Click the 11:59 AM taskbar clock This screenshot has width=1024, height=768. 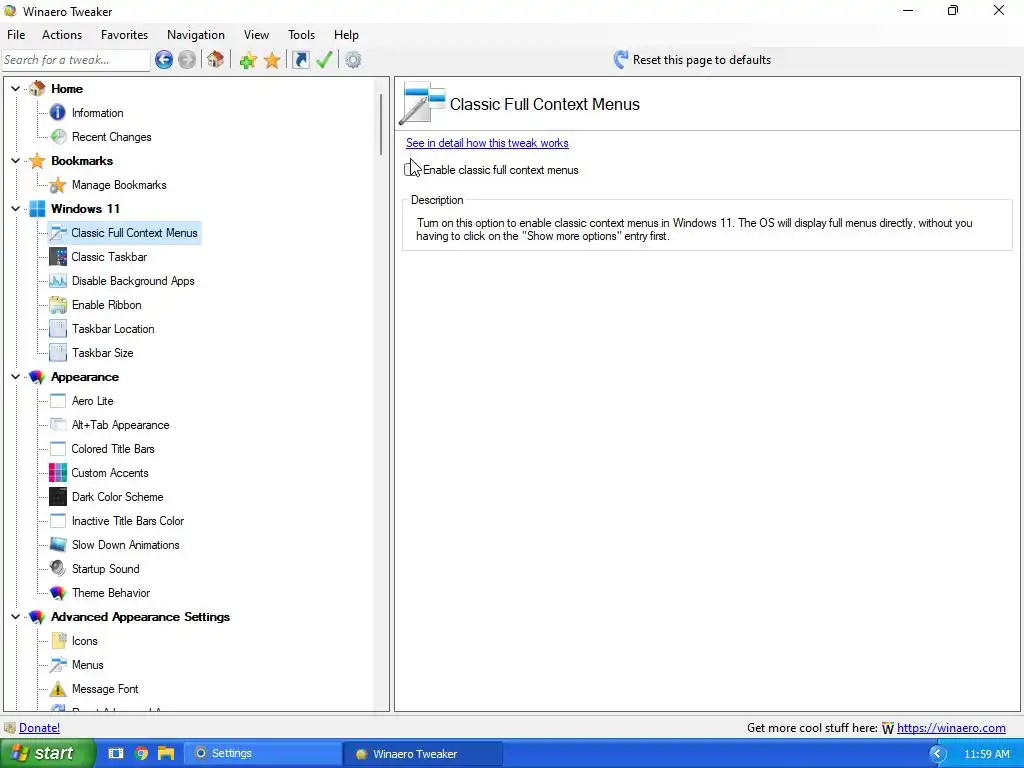click(987, 754)
